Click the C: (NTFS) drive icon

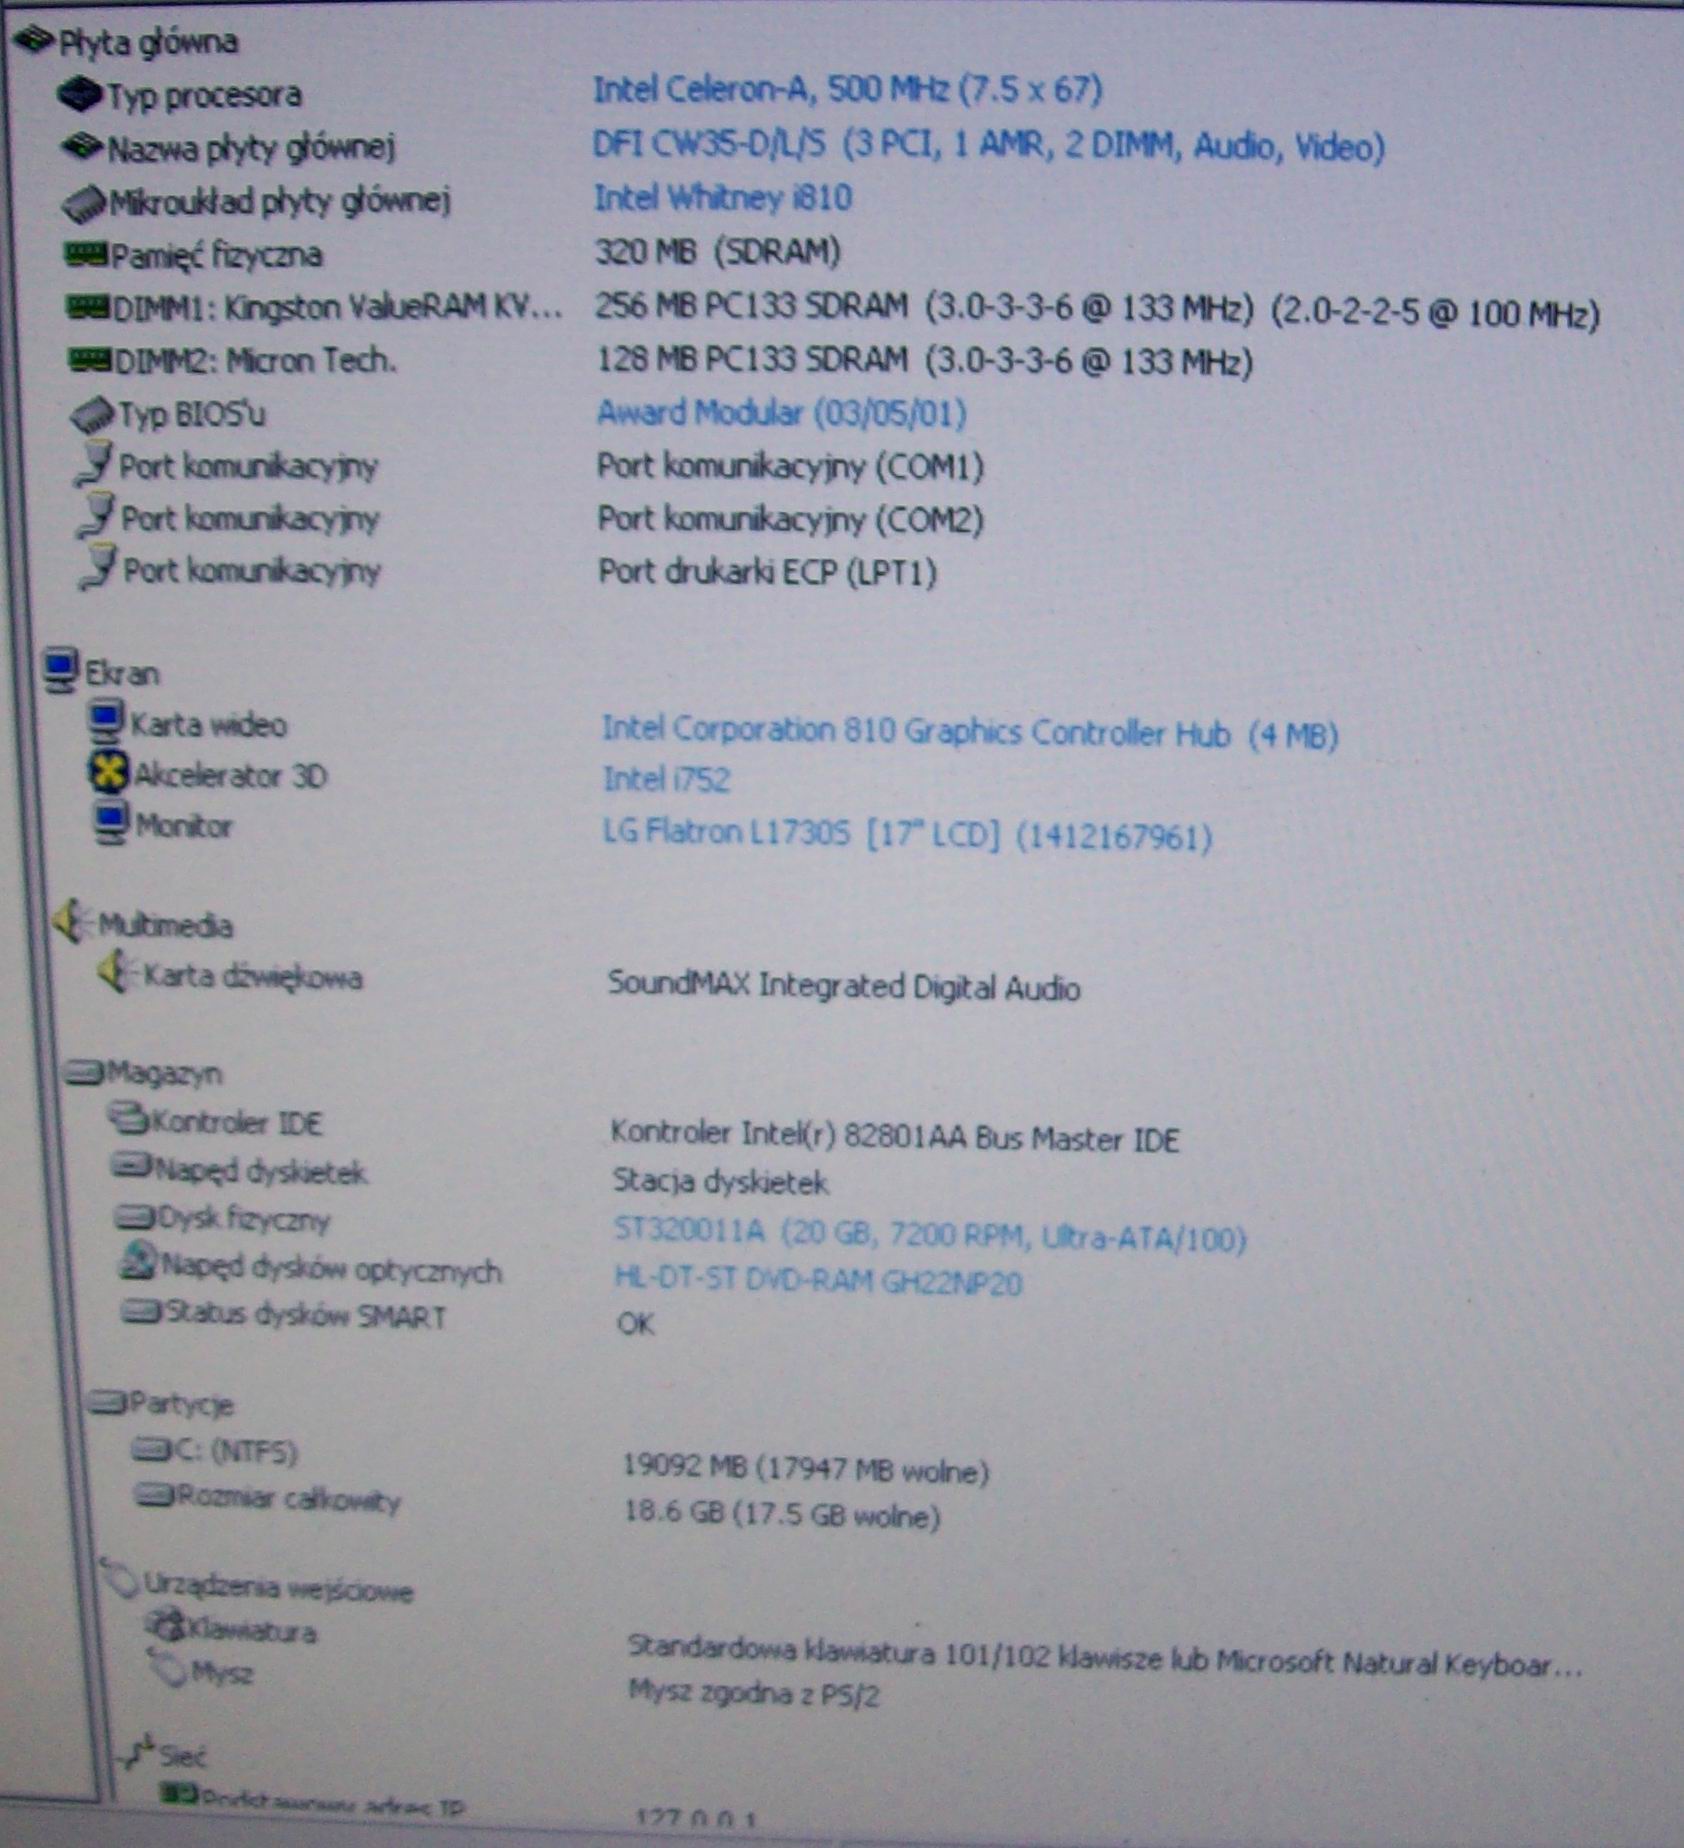[x=152, y=1448]
